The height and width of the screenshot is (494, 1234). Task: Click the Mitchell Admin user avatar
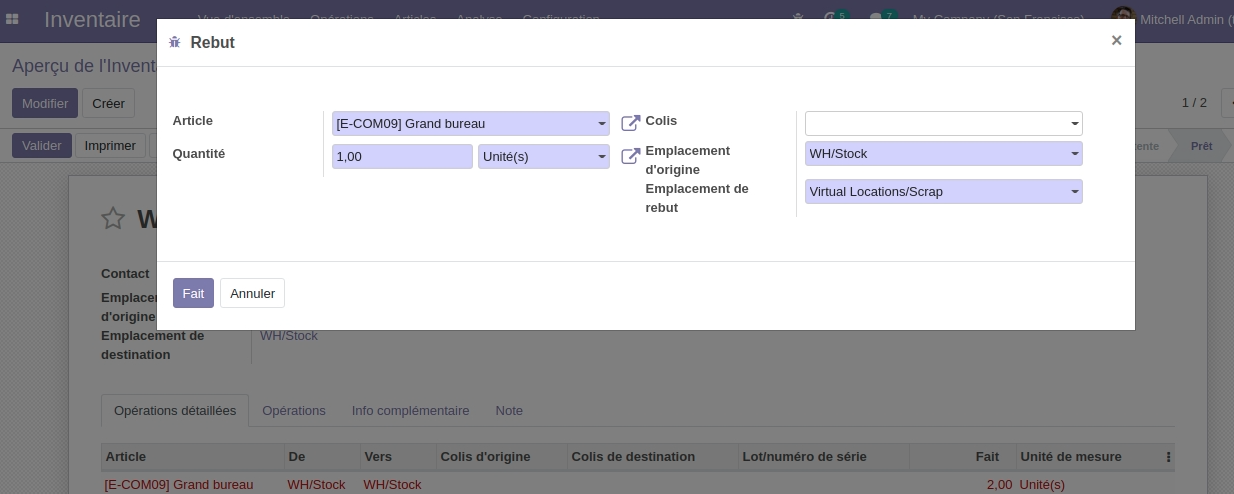(x=1123, y=19)
